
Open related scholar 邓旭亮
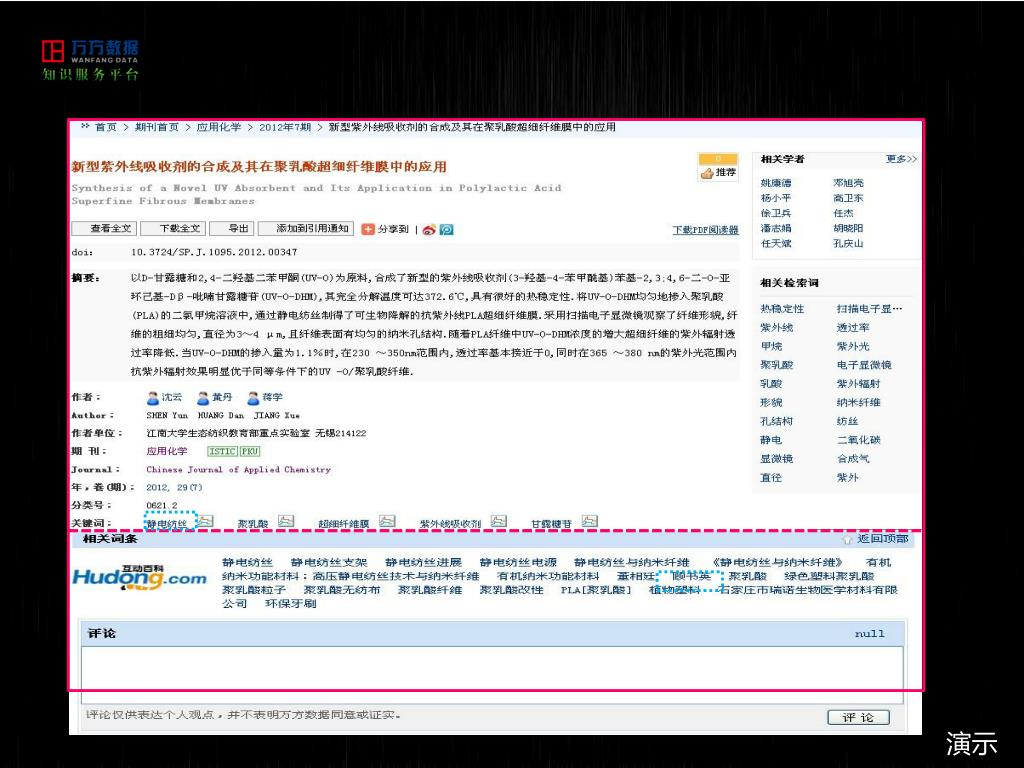848,183
